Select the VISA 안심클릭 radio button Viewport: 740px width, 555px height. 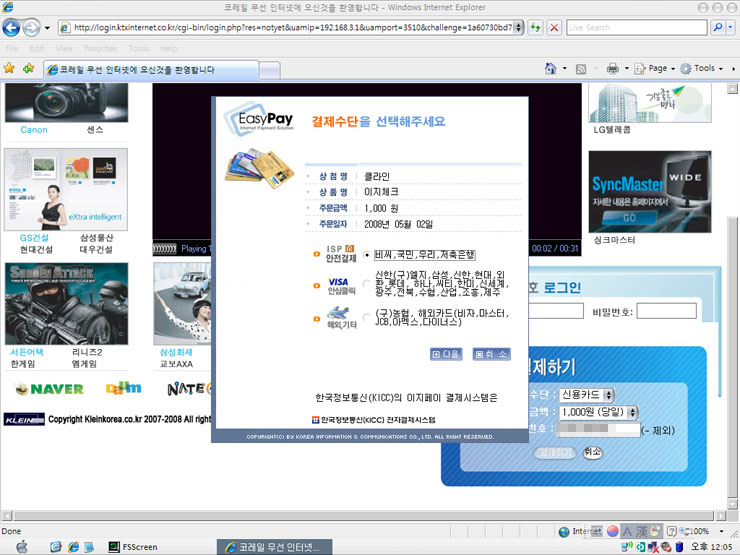pos(367,283)
